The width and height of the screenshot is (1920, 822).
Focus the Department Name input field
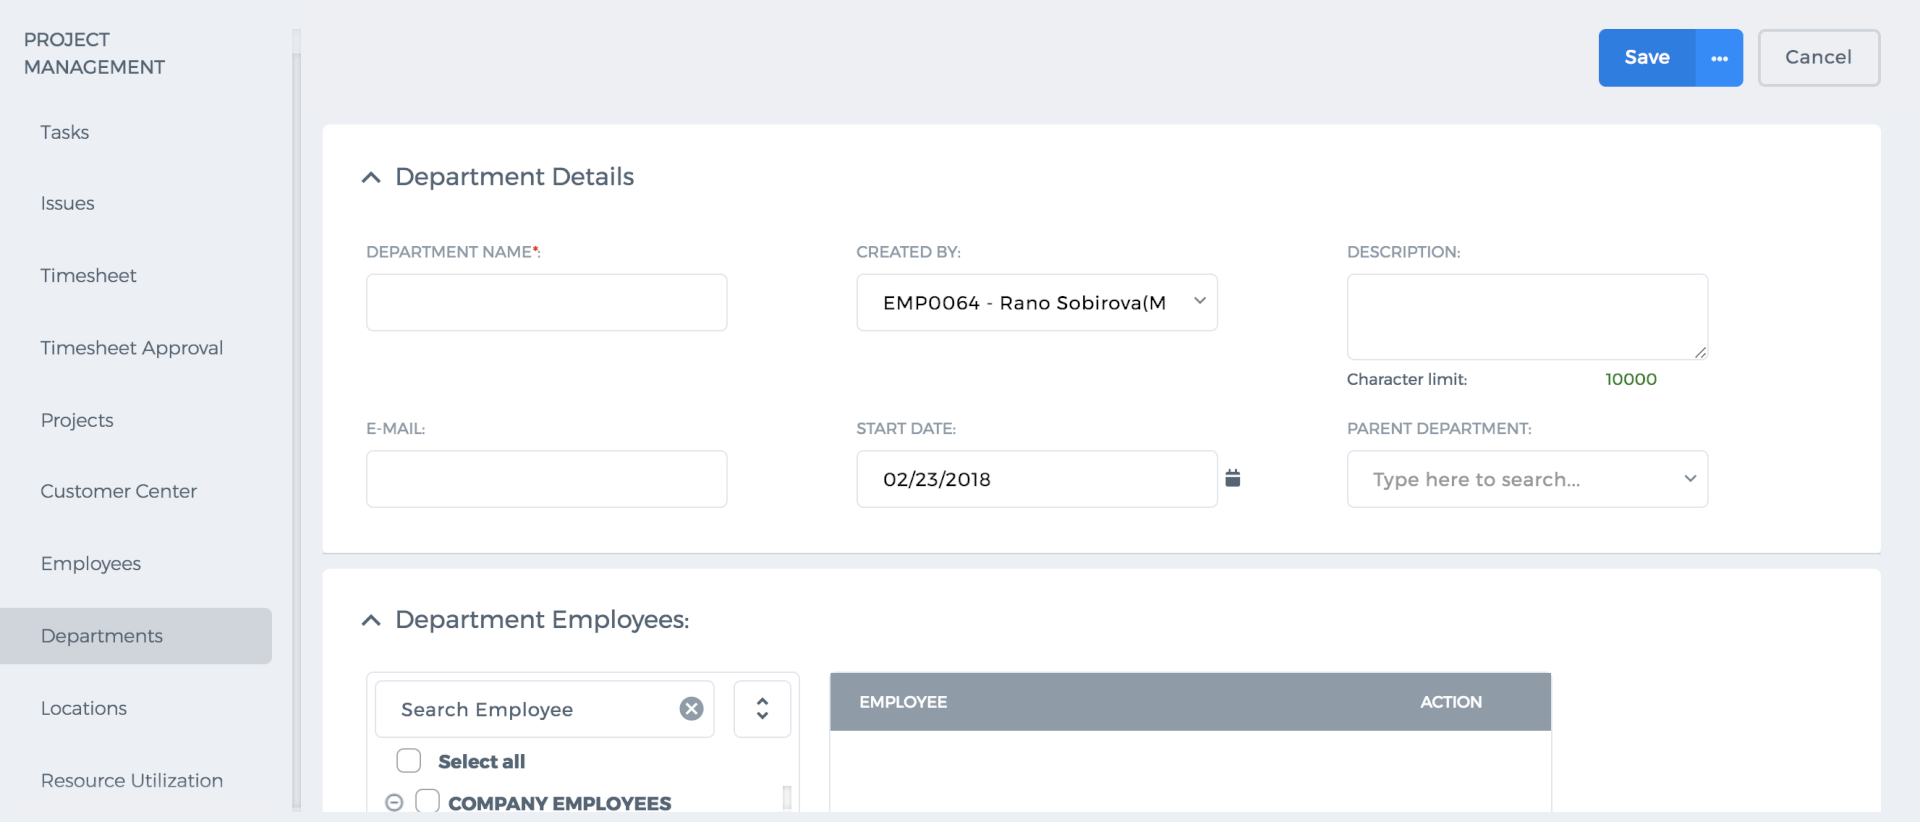tap(546, 302)
